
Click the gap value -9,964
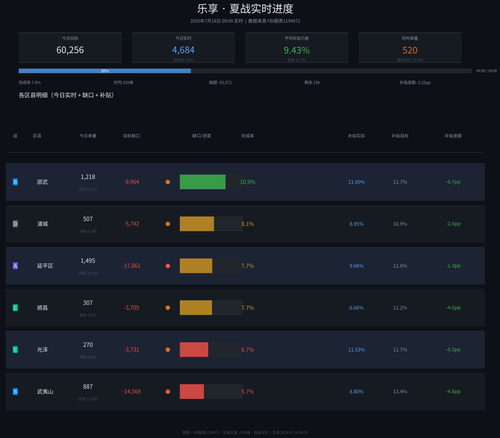click(x=132, y=182)
